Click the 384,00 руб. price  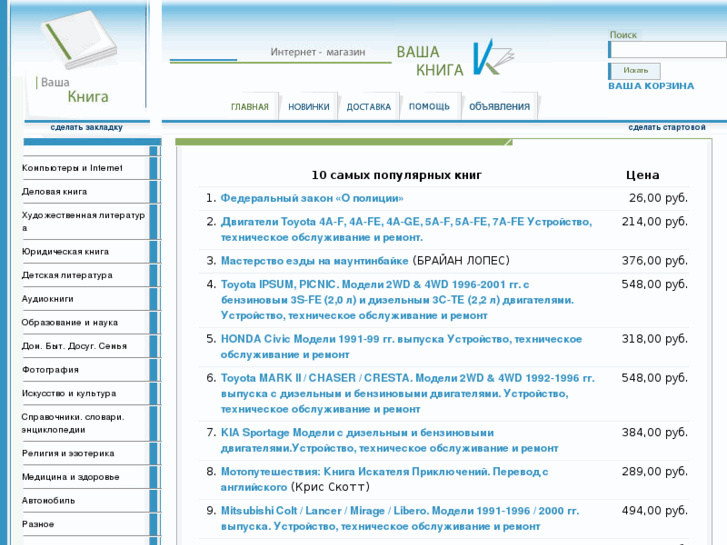click(x=655, y=433)
